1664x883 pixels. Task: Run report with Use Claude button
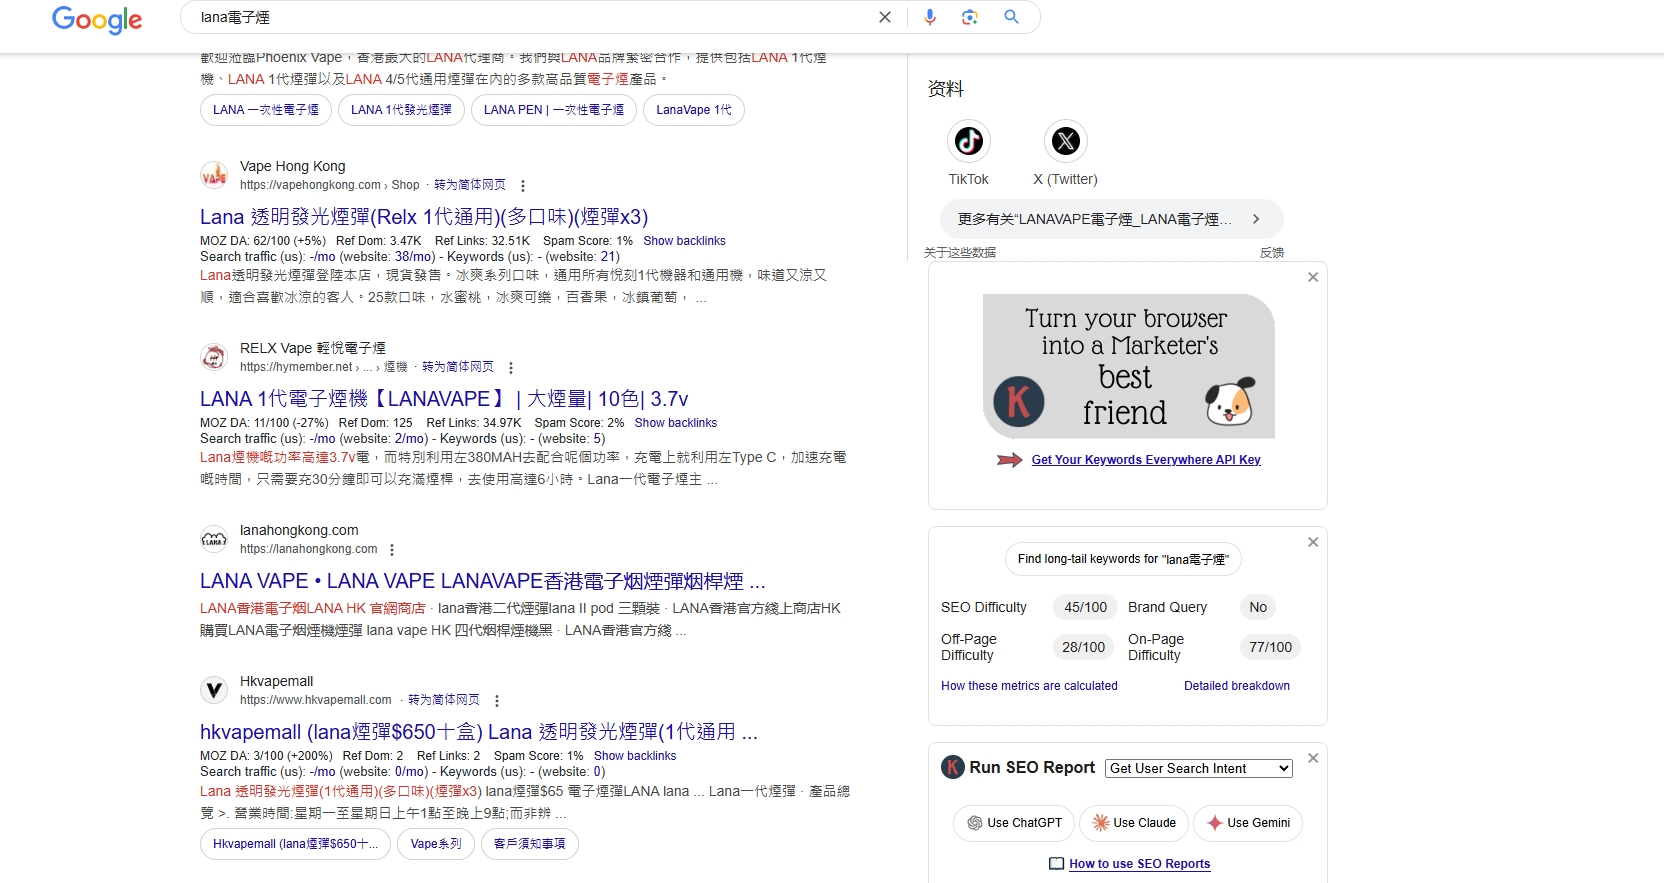[1134, 823]
